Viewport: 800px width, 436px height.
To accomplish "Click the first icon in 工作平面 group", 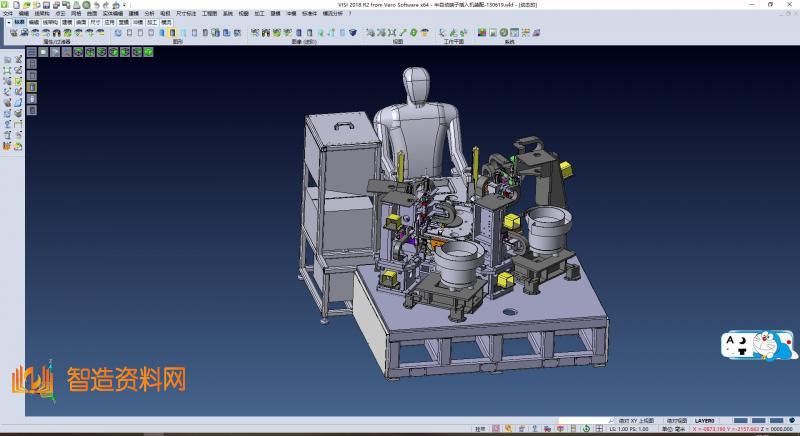I will click(442, 33).
